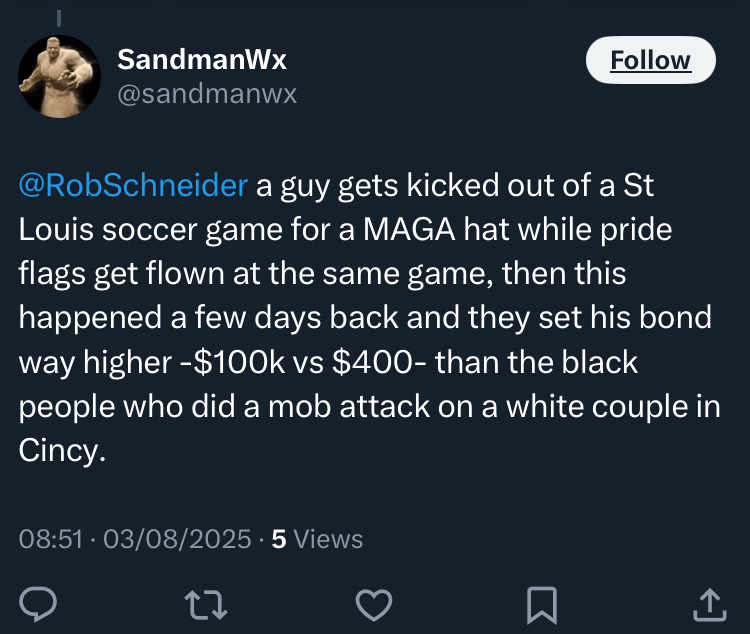Open the @RobSchneider mention

tap(132, 186)
